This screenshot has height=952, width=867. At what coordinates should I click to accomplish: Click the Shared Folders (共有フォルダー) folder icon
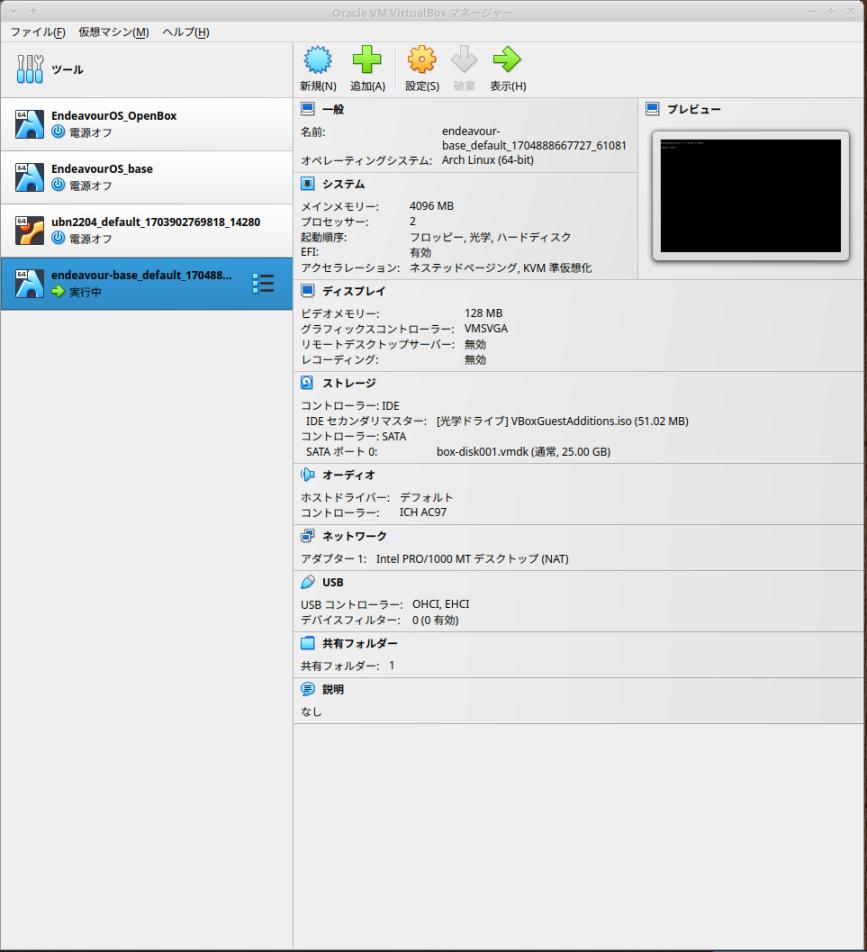pos(308,643)
